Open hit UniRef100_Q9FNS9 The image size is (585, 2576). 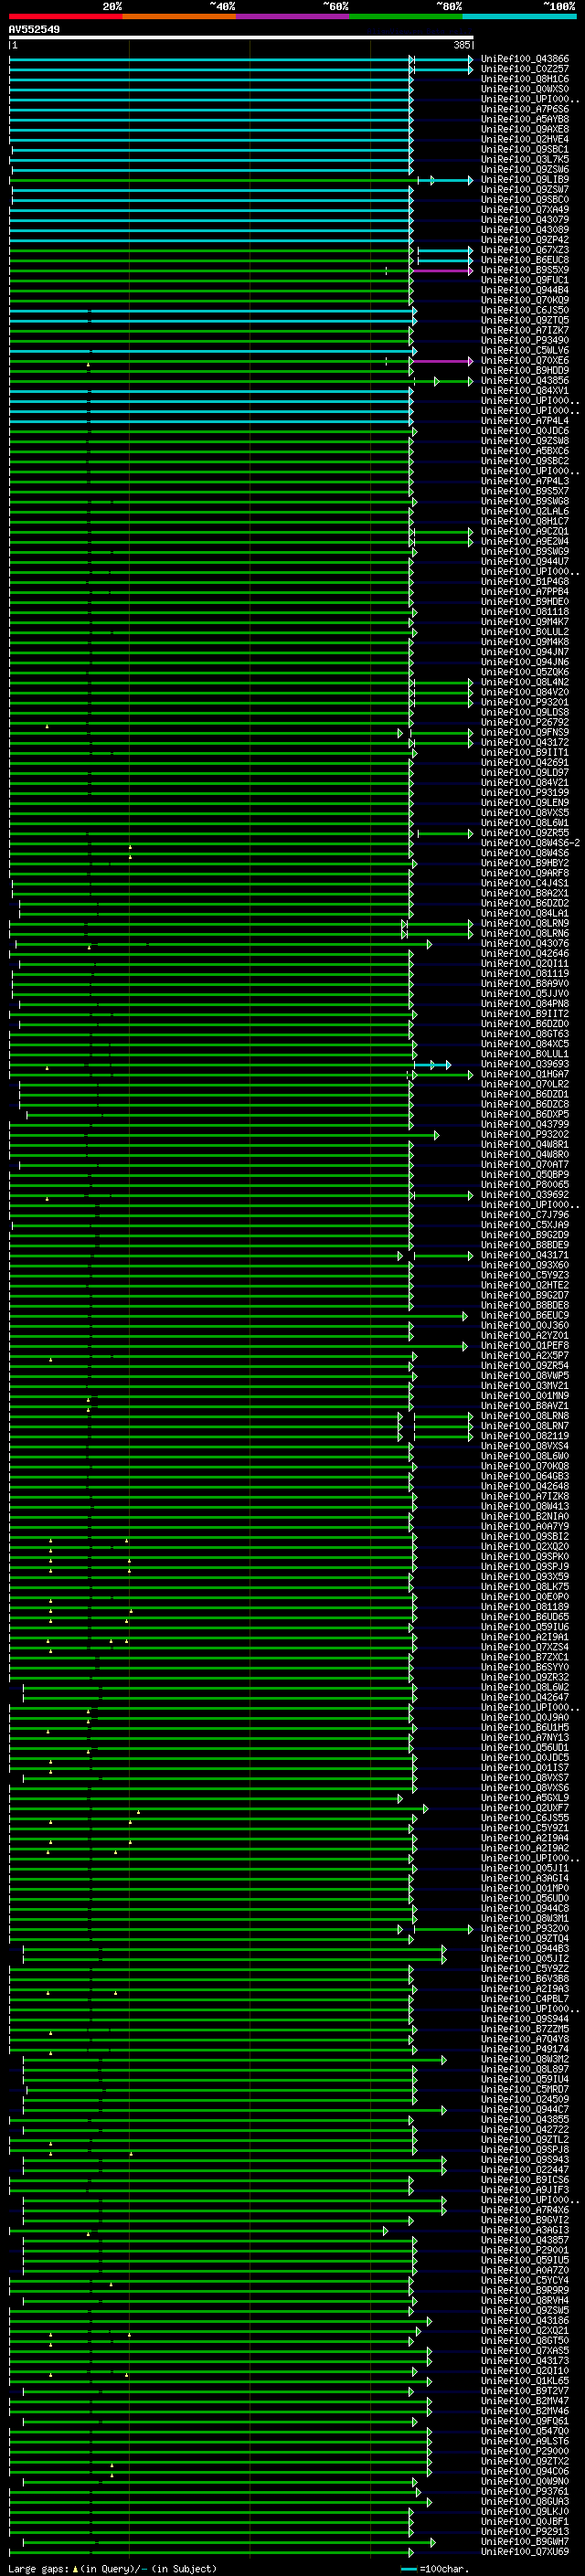pos(525,732)
